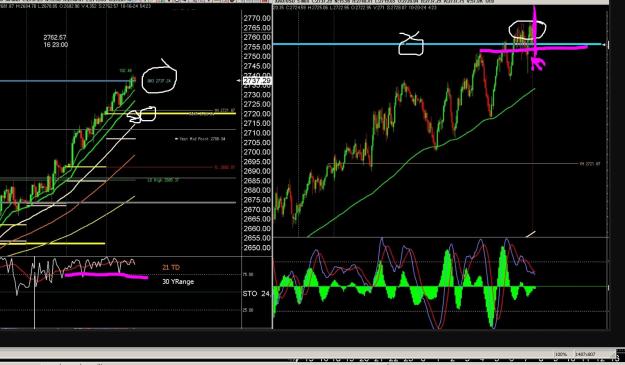Image resolution: width=625 pixels, height=365 pixels.
Task: Click the 2737.29 current price marker
Action: point(257,81)
